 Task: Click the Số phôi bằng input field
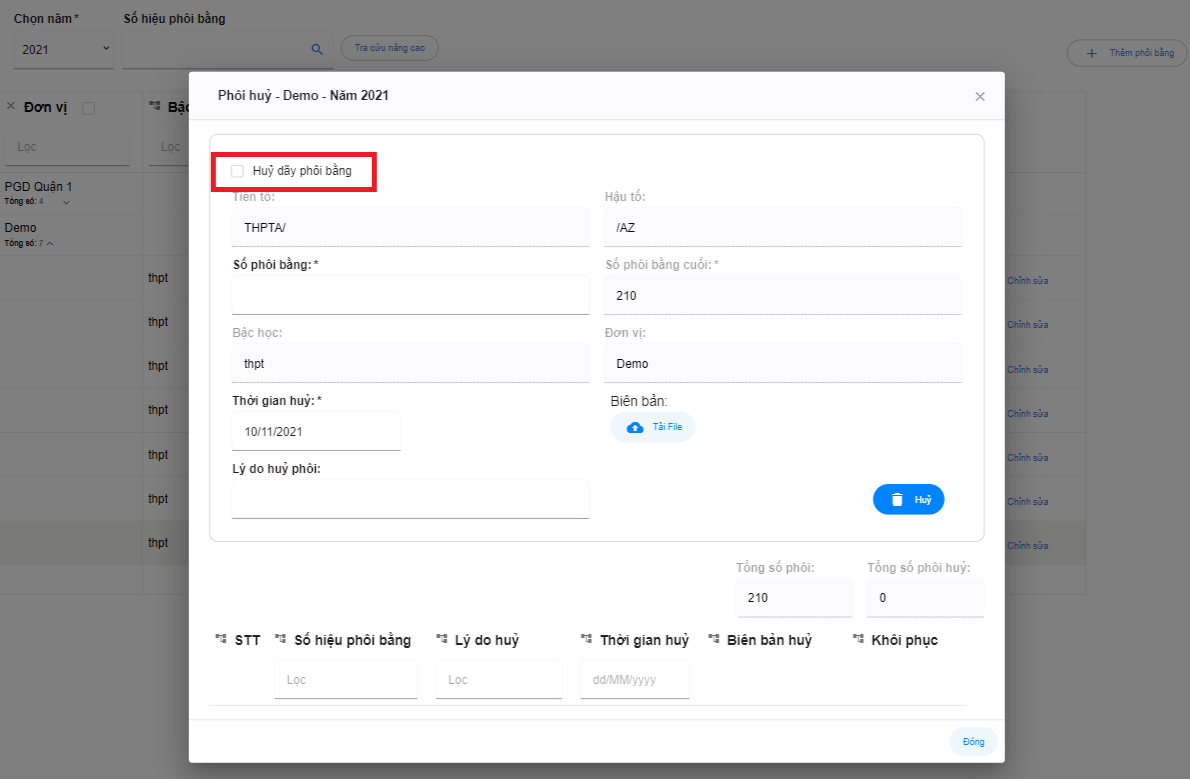(x=410, y=296)
